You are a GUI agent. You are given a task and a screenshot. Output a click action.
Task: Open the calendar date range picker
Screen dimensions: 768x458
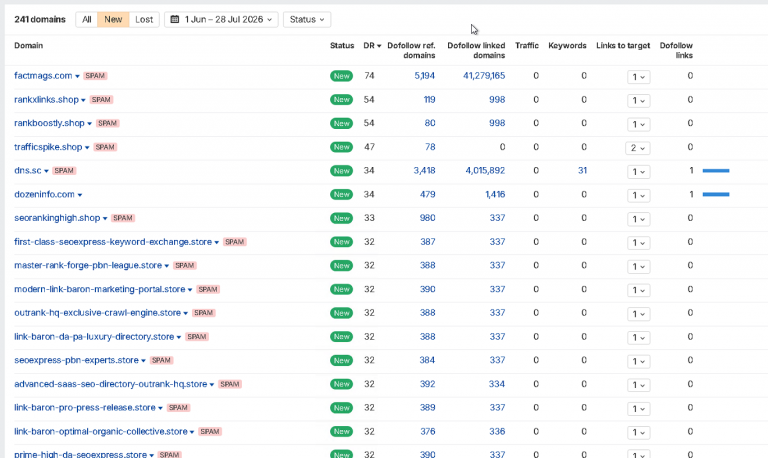(x=221, y=20)
